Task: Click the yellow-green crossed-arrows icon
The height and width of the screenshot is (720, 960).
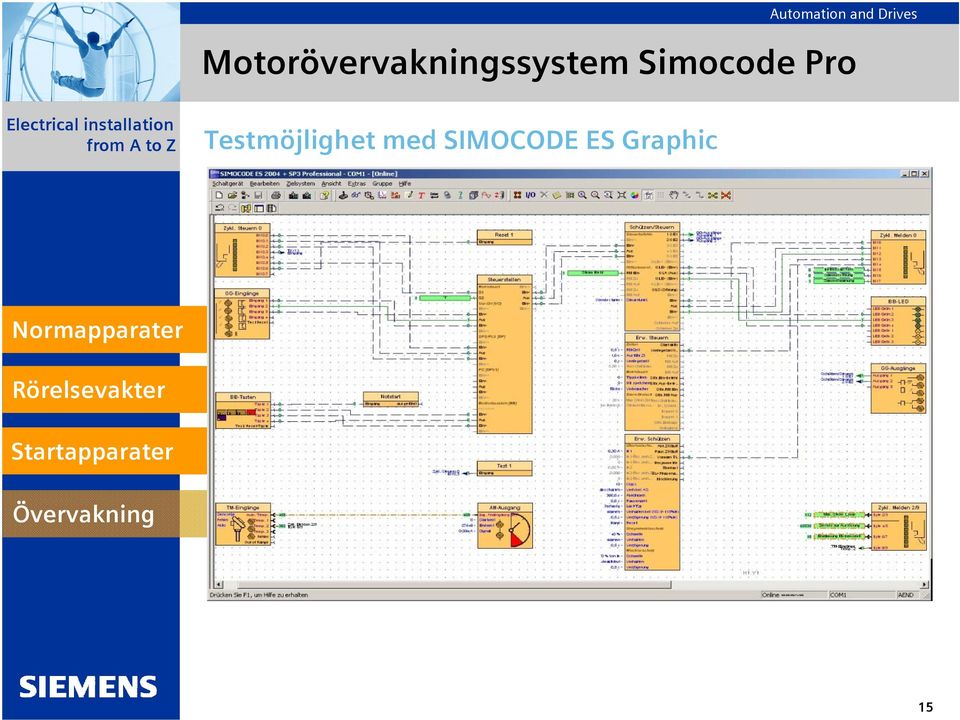Action: point(713,195)
